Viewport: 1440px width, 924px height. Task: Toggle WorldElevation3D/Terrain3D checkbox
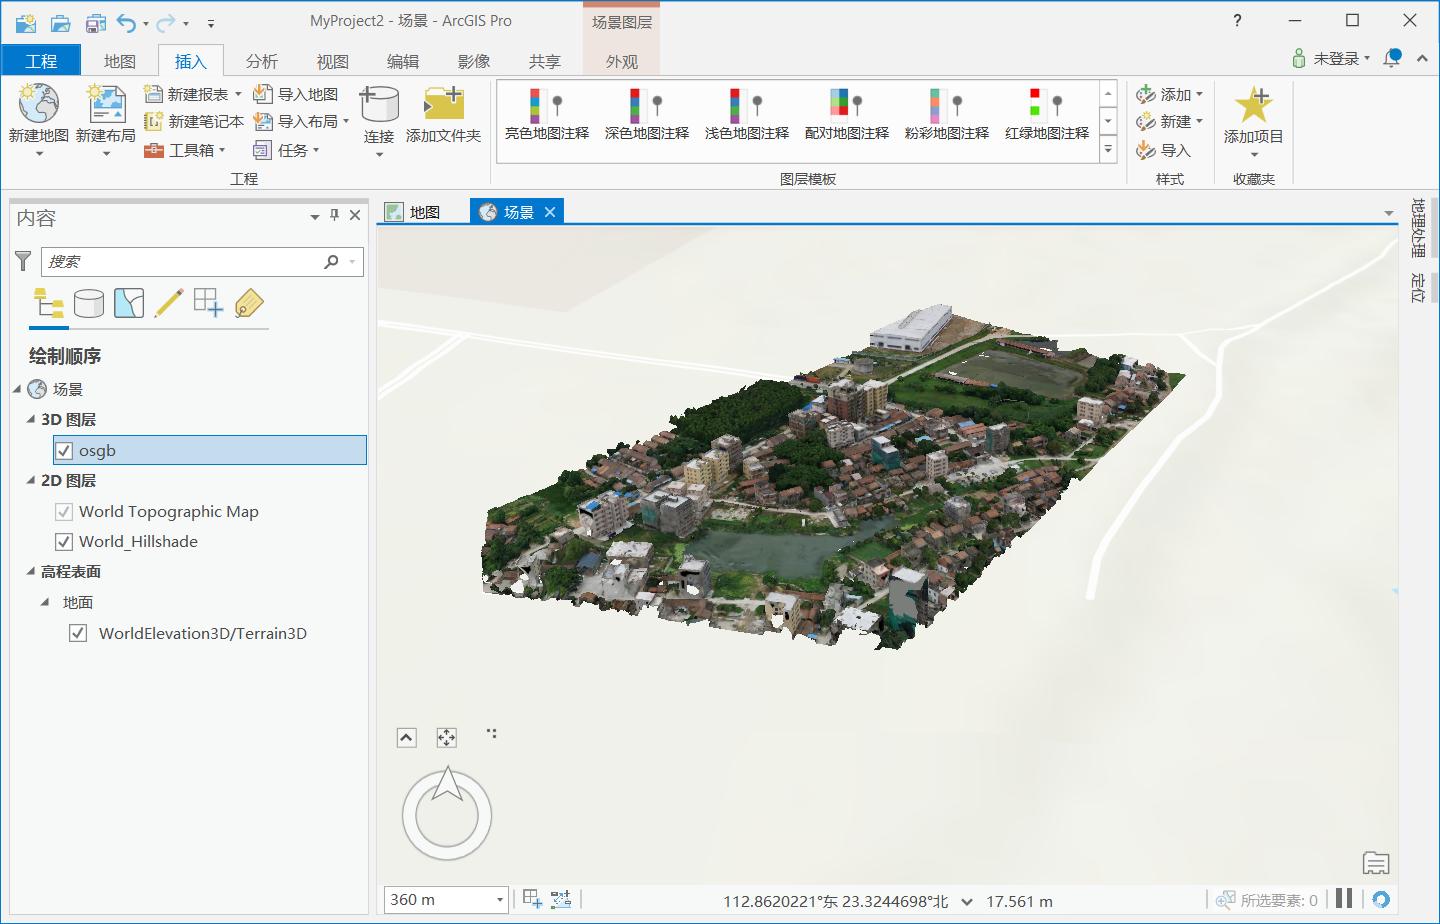pyautogui.click(x=78, y=633)
